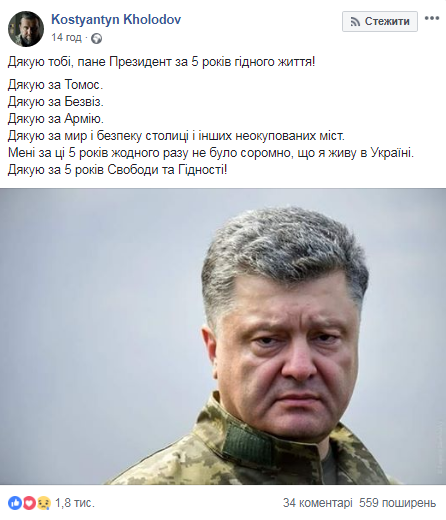446x520 pixels.
Task: Click the line 'Дякую за Безвіз.'
Action: (x=56, y=102)
